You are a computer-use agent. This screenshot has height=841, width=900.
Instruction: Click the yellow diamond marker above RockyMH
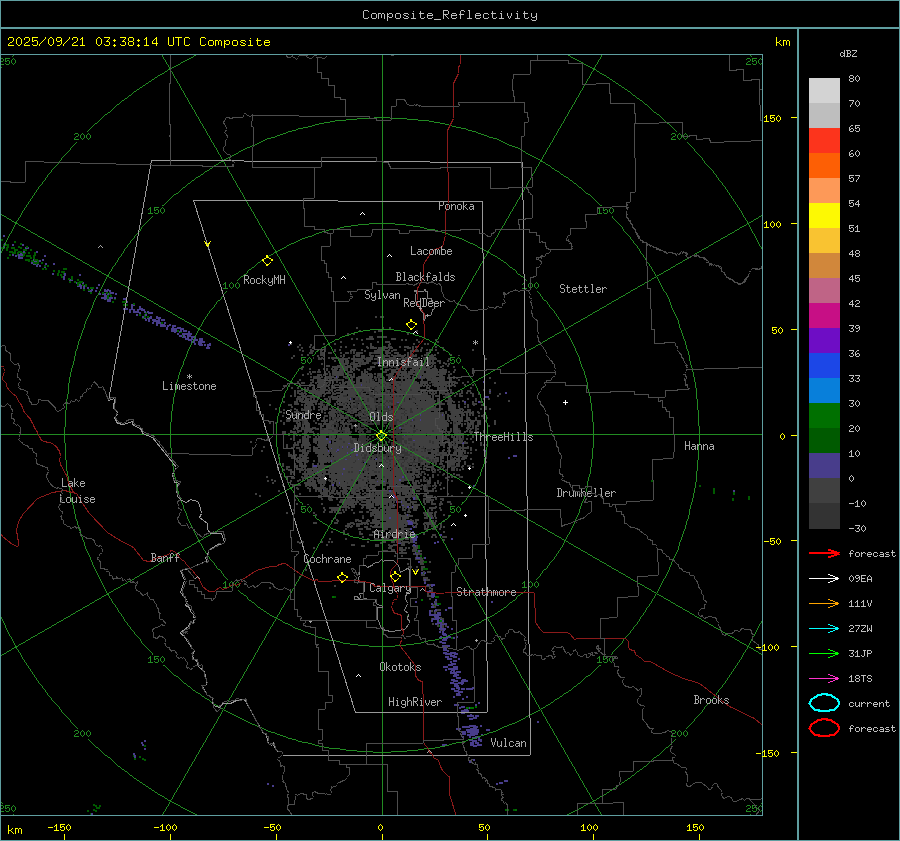tap(267, 260)
